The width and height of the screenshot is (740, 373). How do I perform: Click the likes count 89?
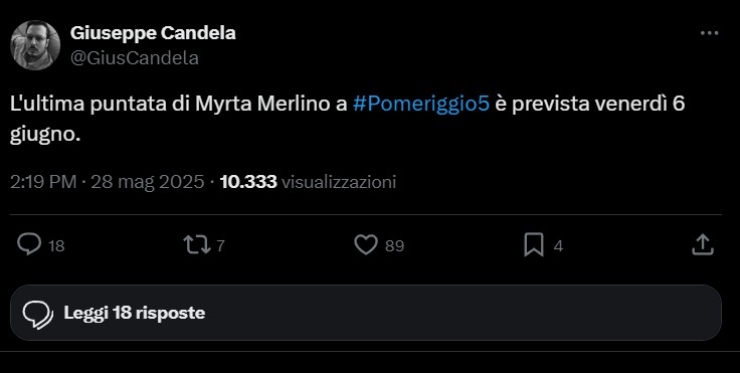pos(395,246)
